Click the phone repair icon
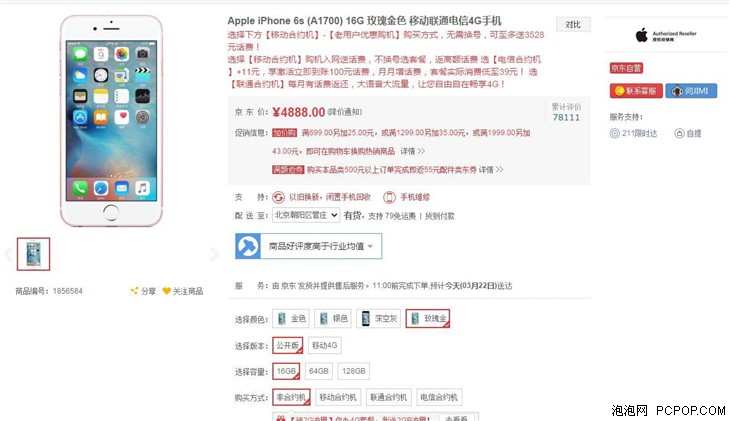Screen dimensions: 730x421 pos(389,197)
